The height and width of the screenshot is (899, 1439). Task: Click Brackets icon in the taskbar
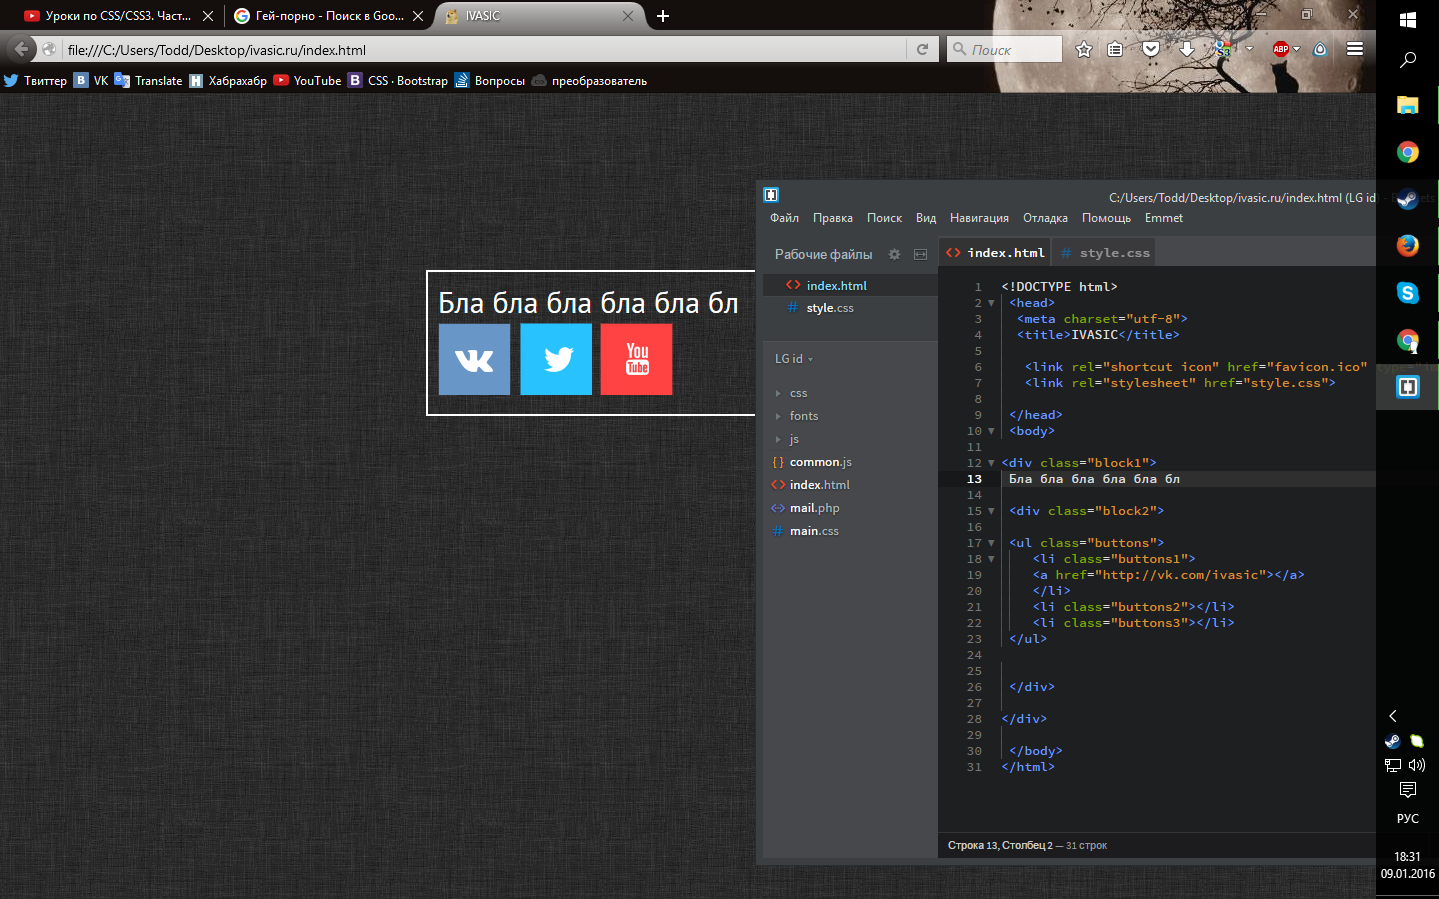pos(1408,387)
